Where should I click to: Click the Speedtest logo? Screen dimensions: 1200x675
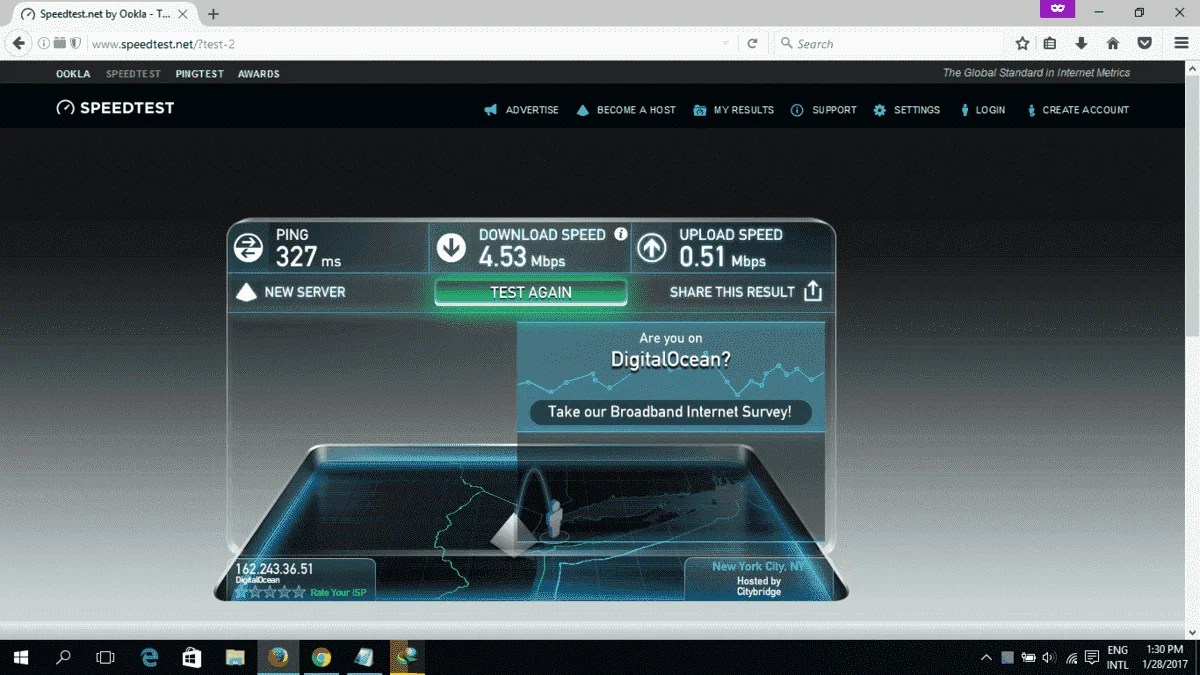[115, 108]
